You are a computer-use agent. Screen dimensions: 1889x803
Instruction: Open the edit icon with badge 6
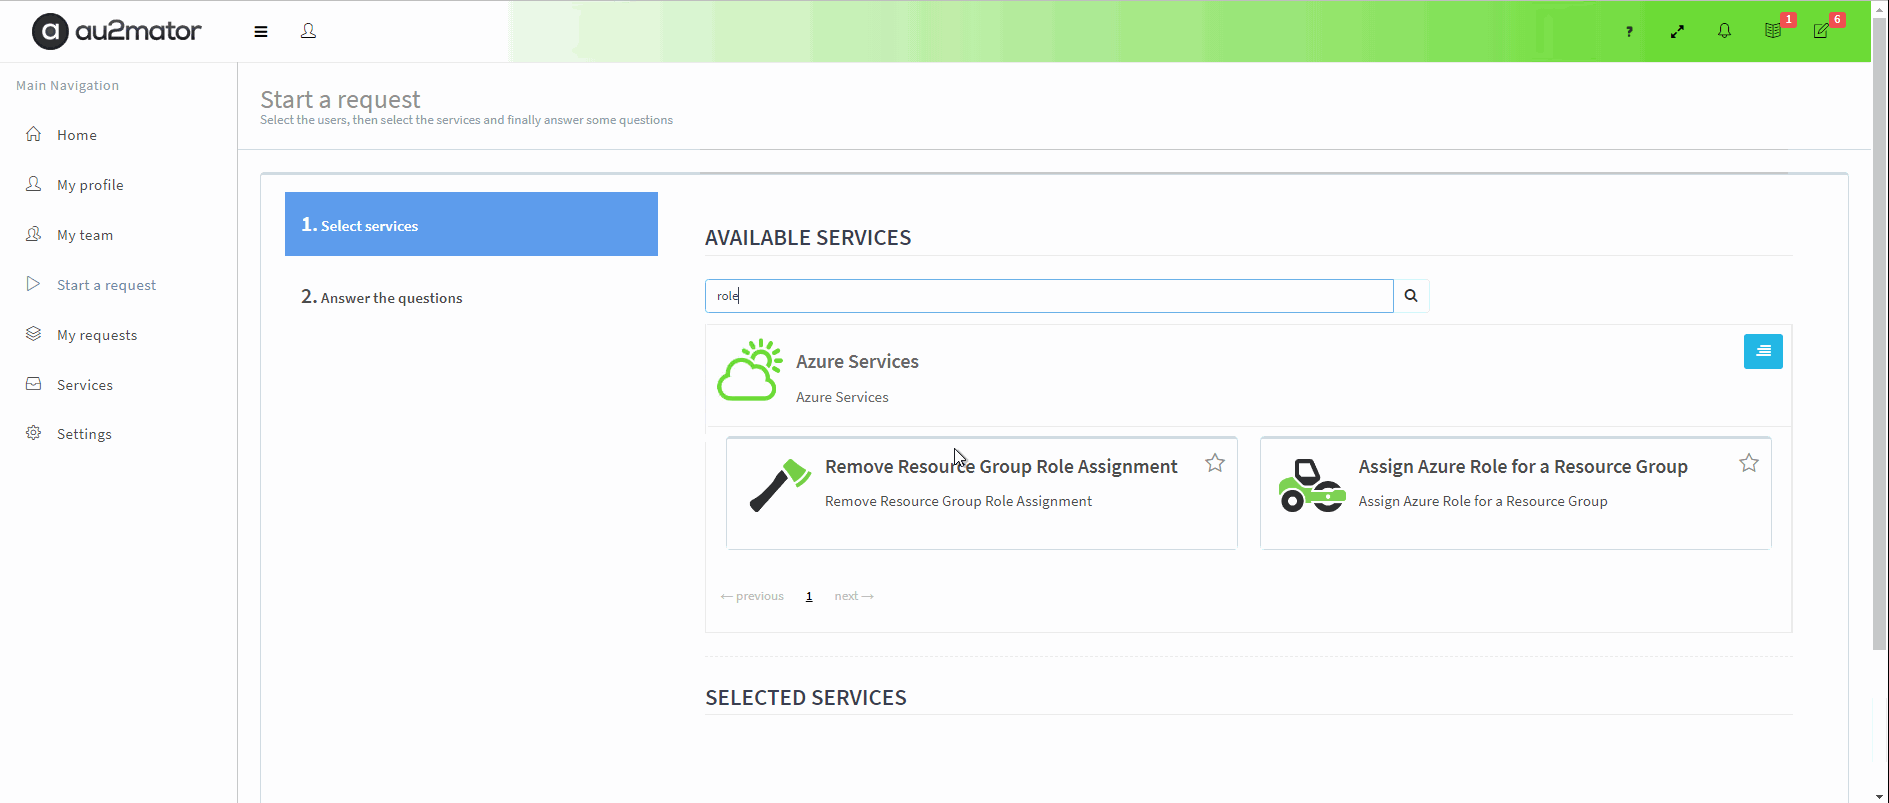tap(1821, 31)
